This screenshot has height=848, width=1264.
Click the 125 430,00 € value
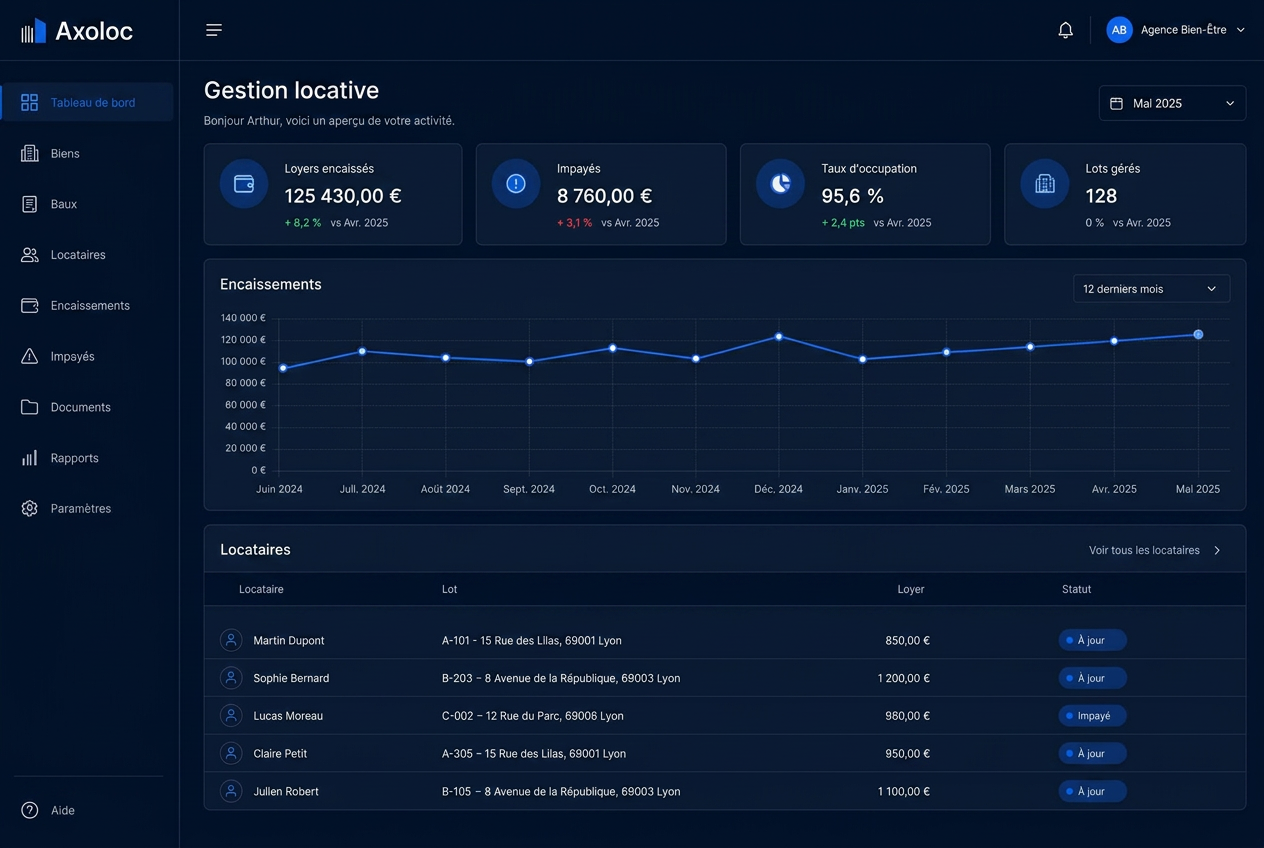tap(343, 196)
